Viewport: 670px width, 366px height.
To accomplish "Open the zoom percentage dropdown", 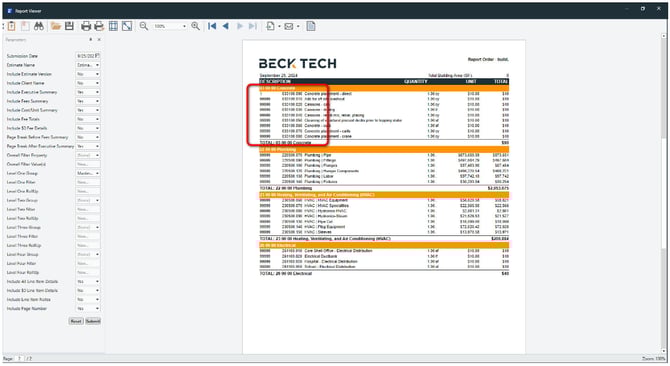I will 184,26.
